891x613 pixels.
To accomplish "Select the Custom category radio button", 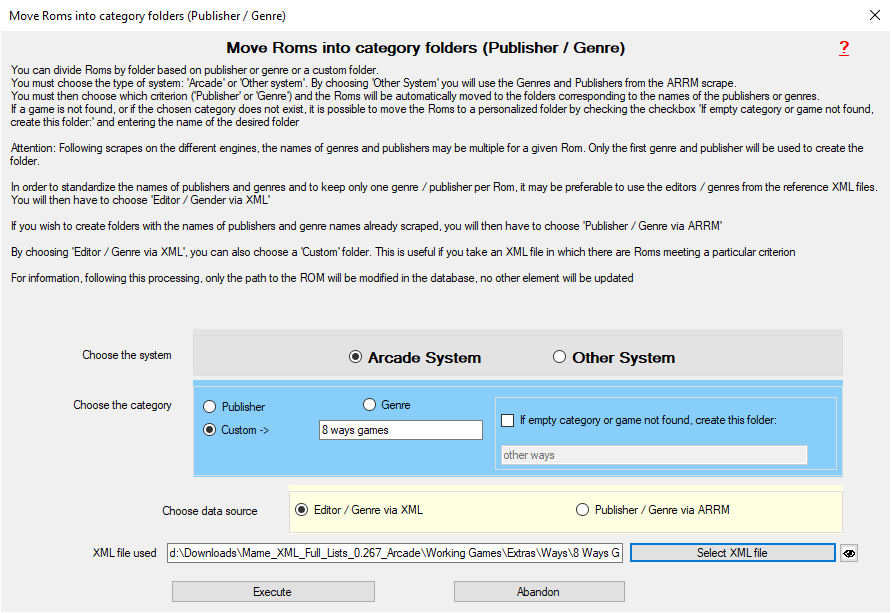I will coord(209,430).
